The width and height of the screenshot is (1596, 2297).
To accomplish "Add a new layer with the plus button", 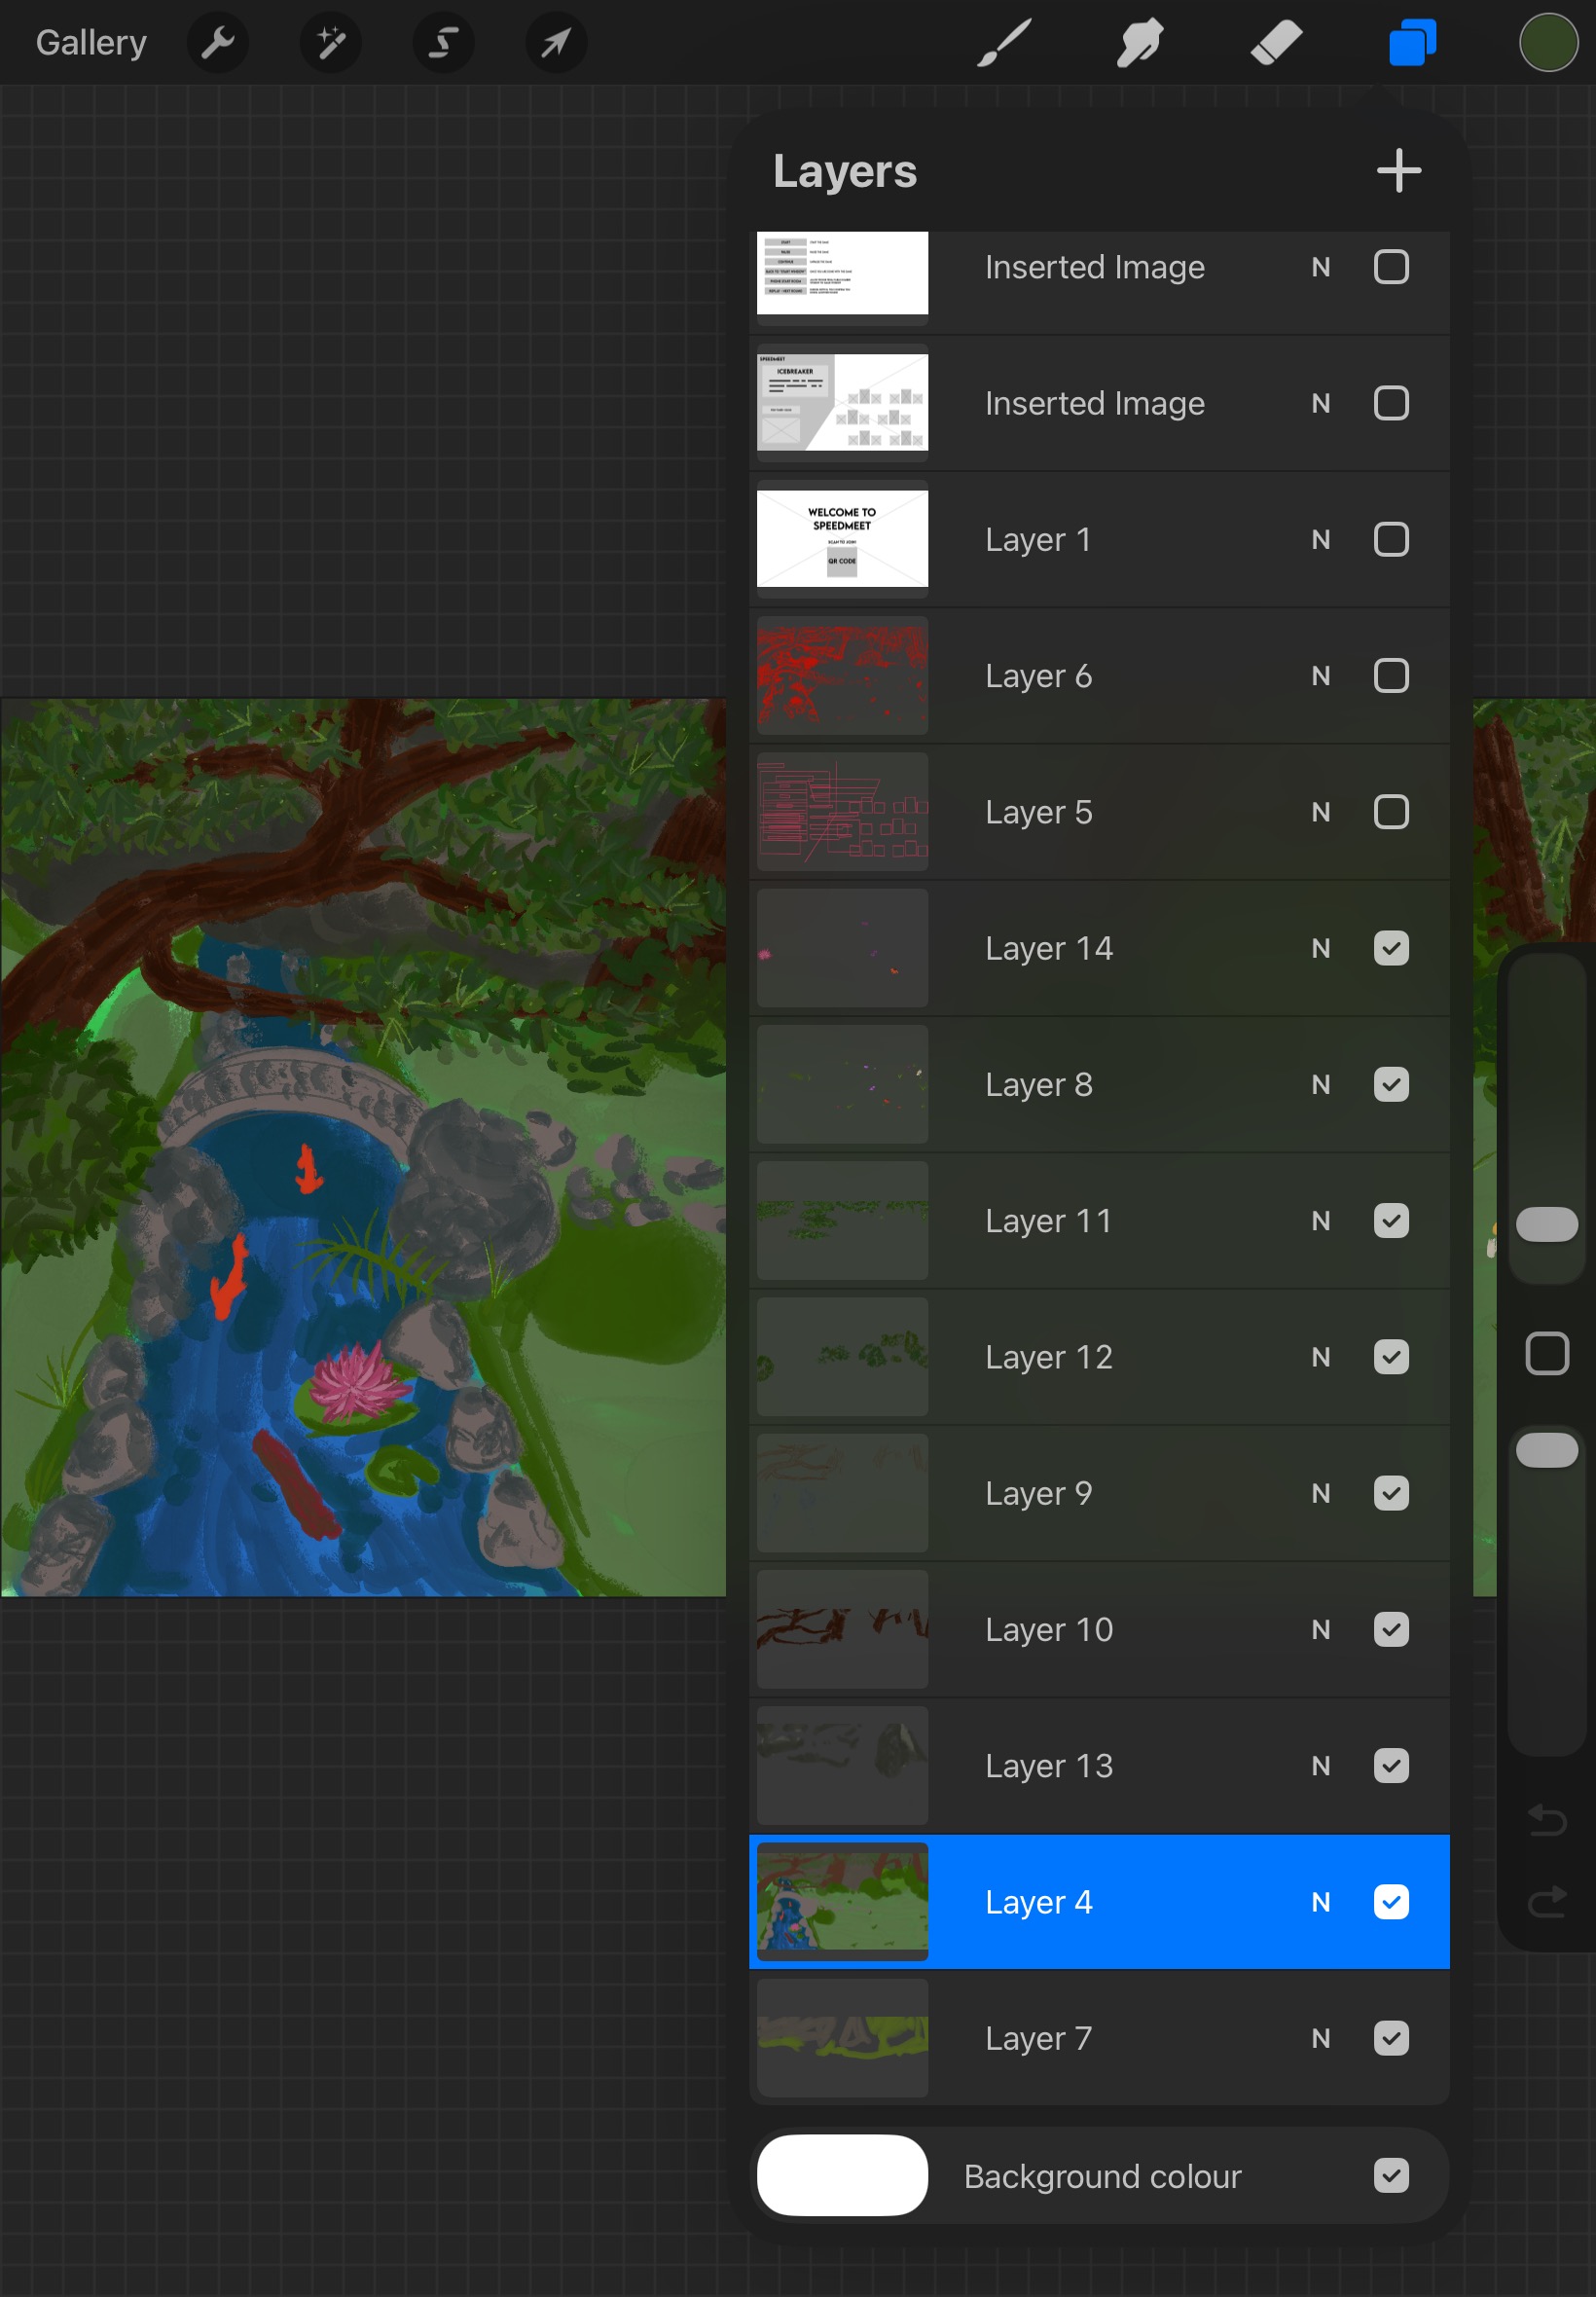I will click(1398, 171).
